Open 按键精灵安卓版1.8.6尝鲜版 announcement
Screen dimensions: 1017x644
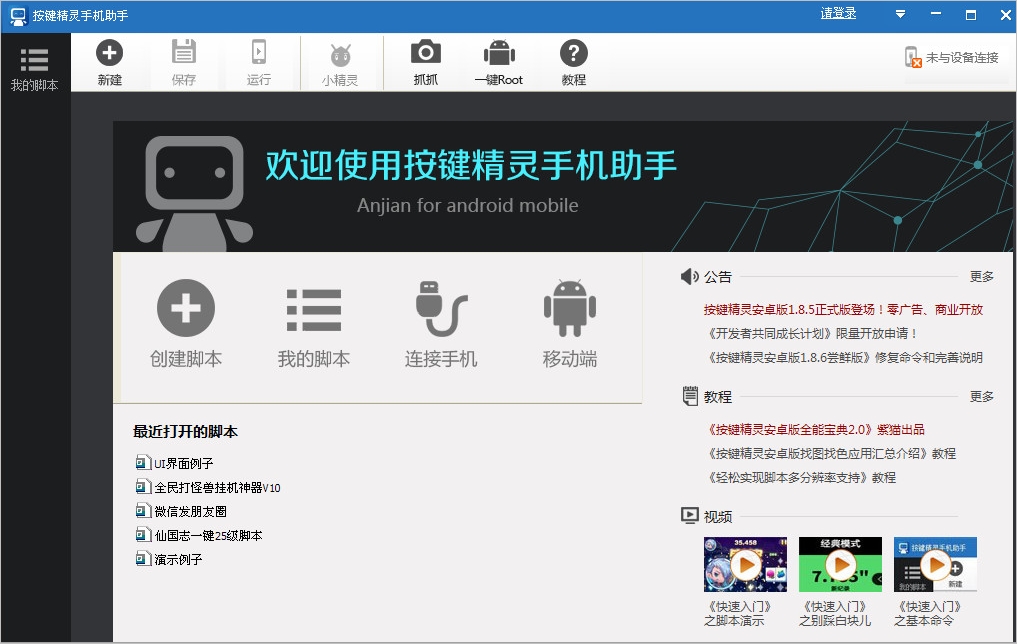843,357
